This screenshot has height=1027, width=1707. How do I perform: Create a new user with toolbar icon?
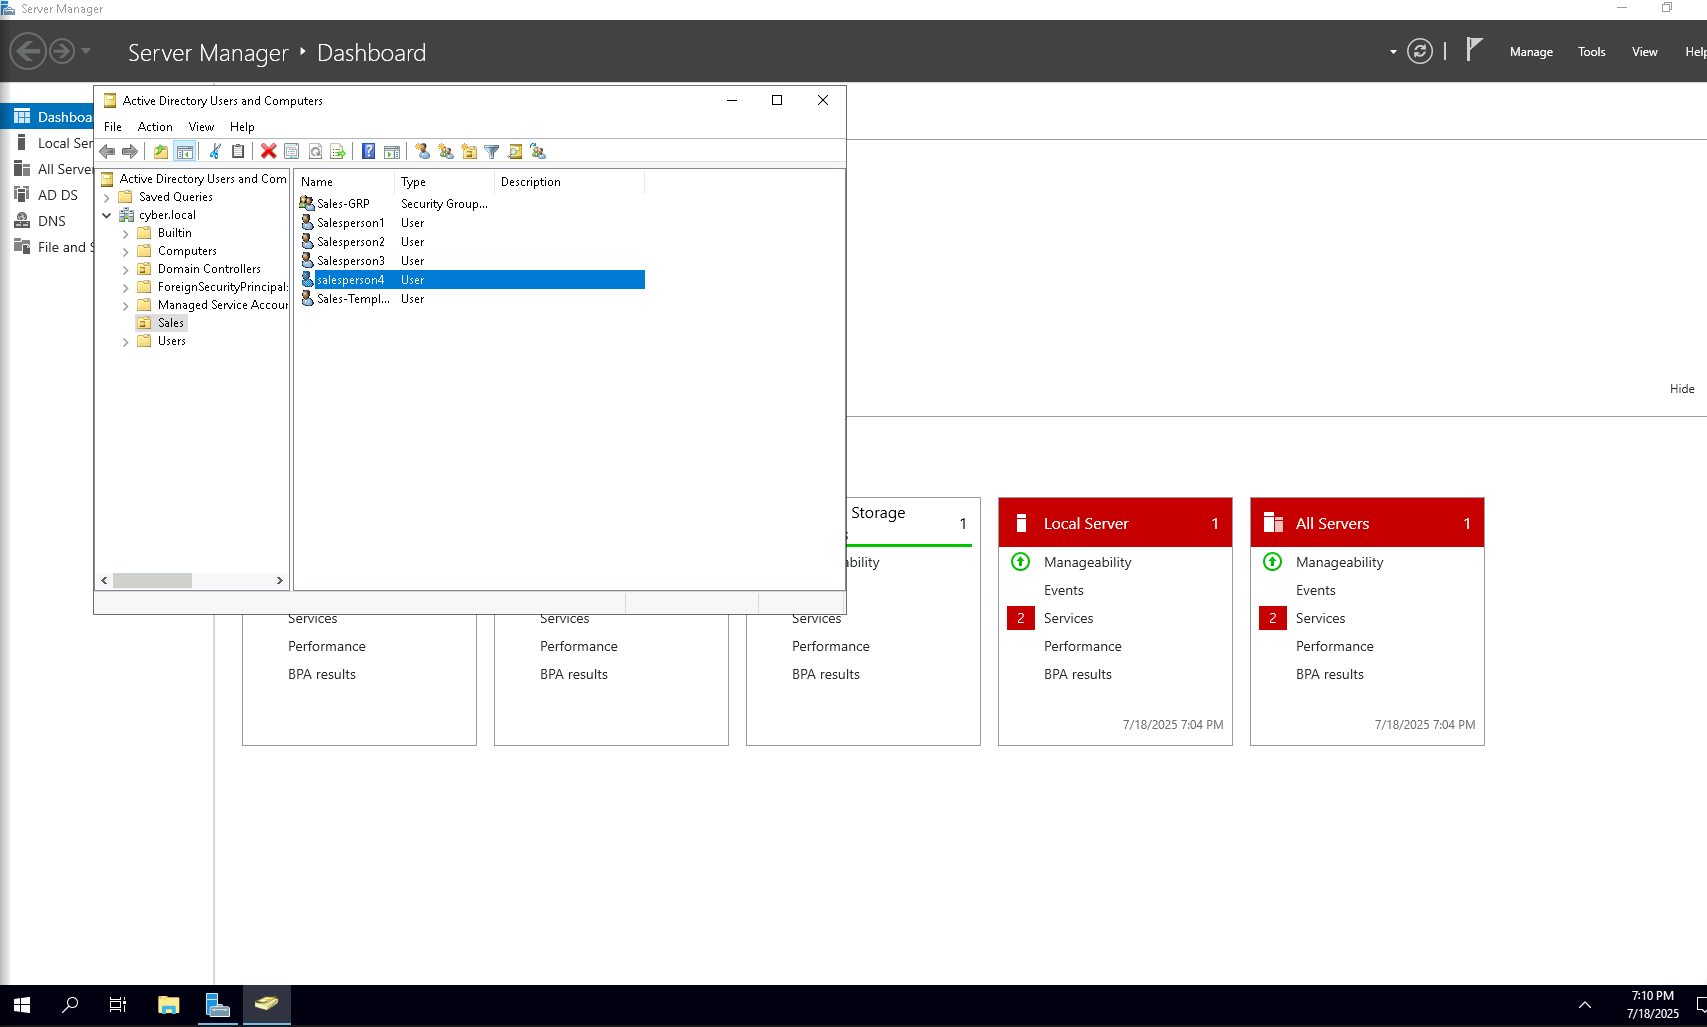(x=422, y=151)
